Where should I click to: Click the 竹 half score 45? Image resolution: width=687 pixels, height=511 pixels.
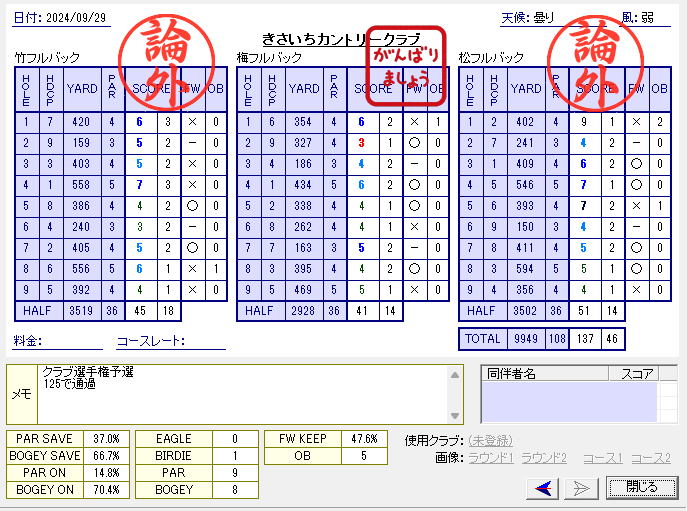click(x=140, y=311)
